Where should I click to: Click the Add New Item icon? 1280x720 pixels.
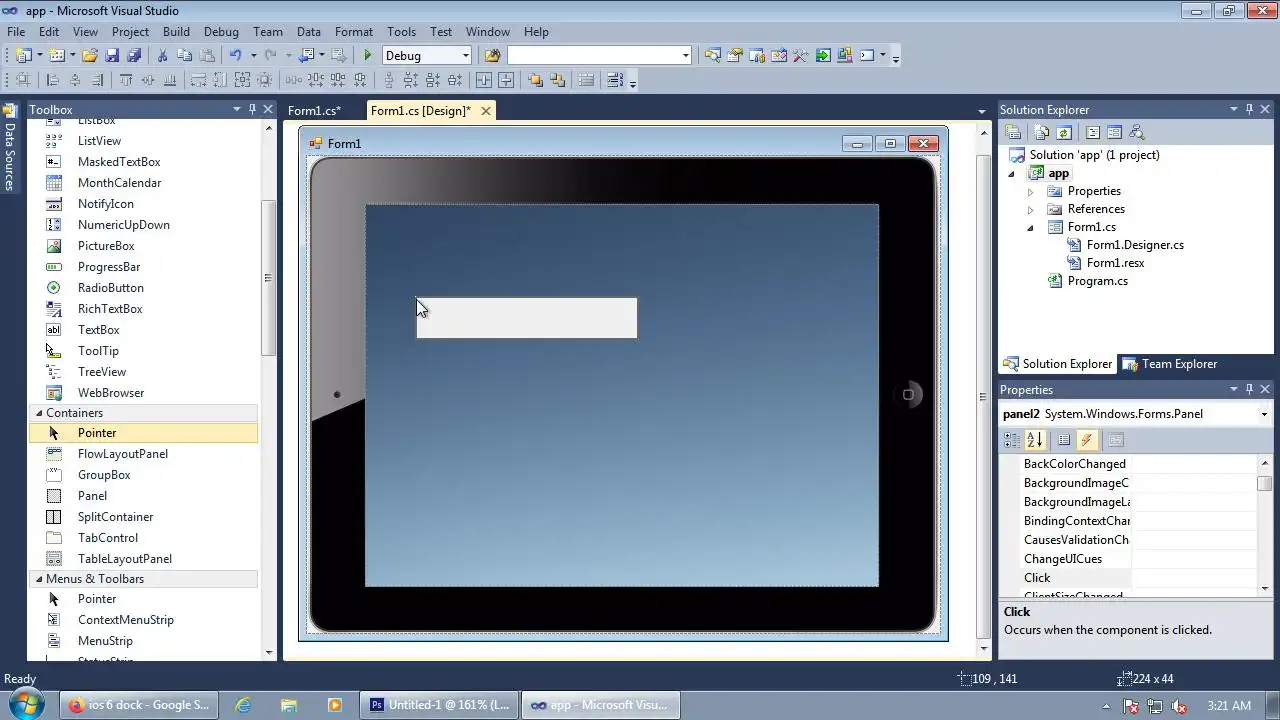(57, 56)
